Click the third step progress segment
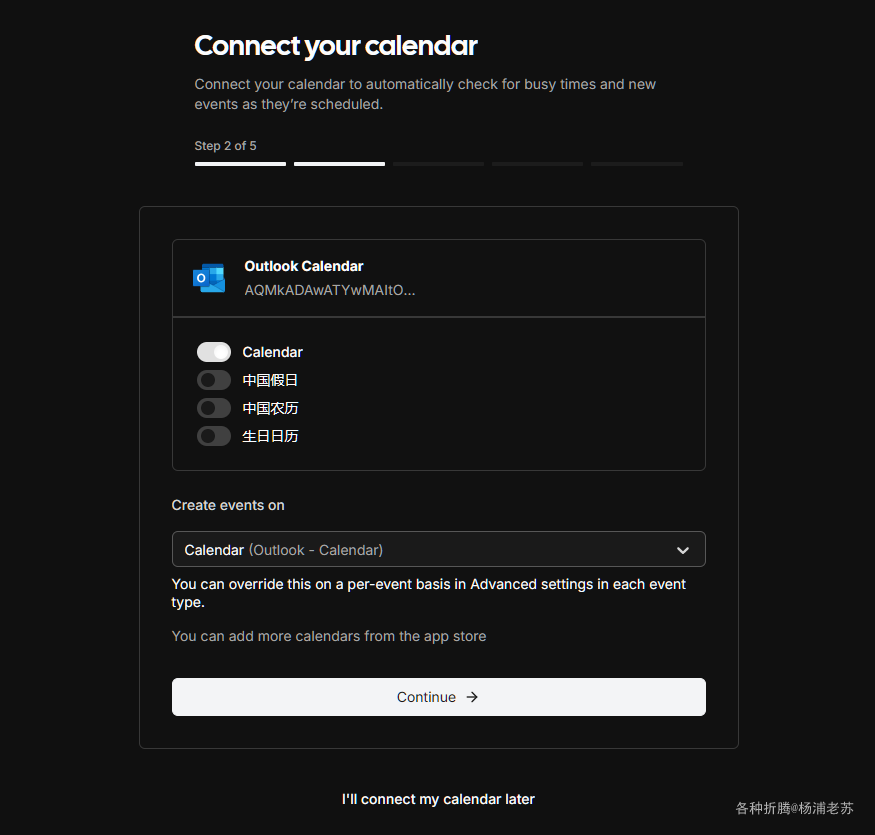This screenshot has width=875, height=835. coord(439,164)
